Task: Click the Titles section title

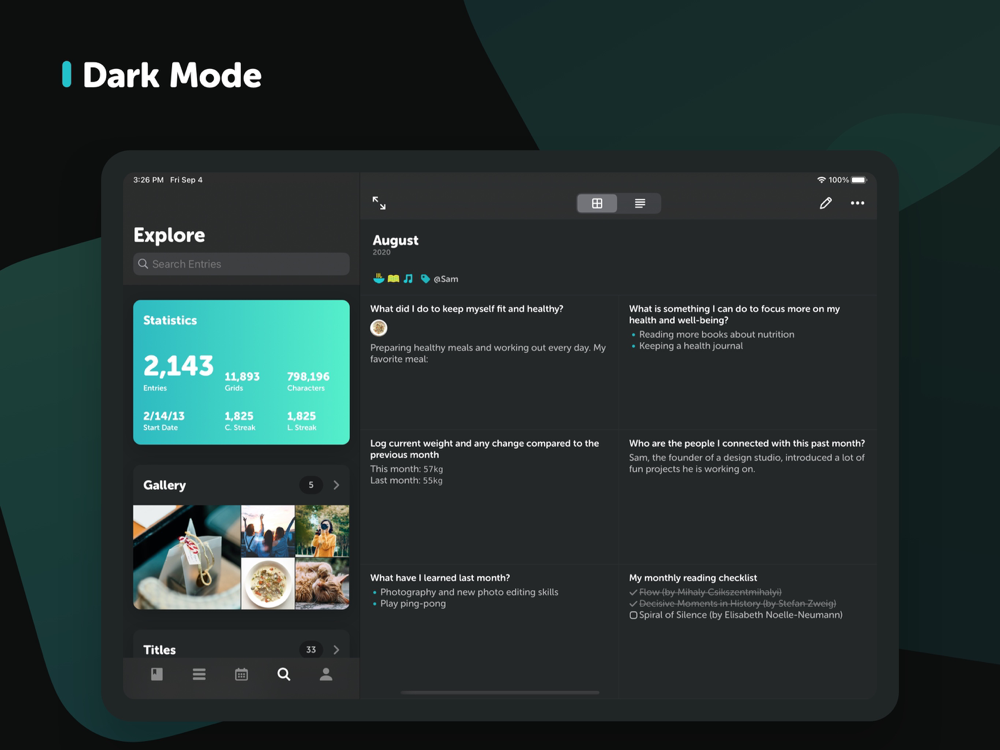Action: (x=159, y=650)
